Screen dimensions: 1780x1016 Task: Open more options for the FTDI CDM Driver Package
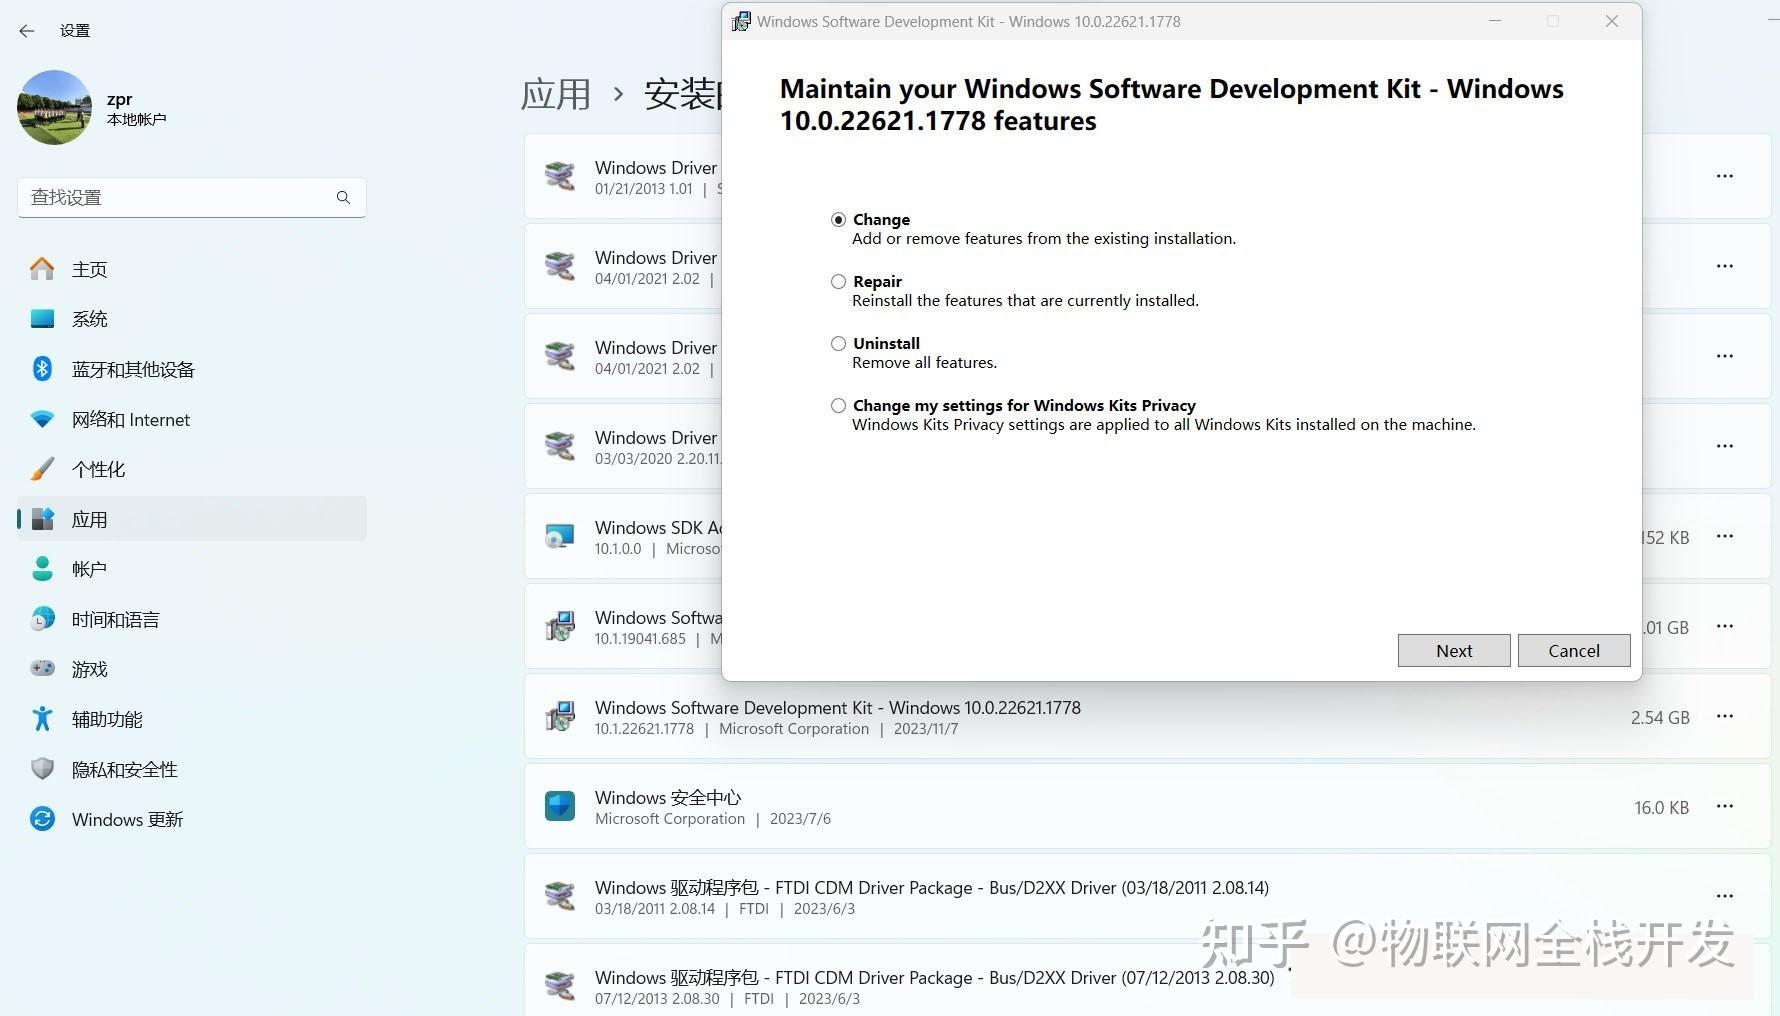(1725, 895)
